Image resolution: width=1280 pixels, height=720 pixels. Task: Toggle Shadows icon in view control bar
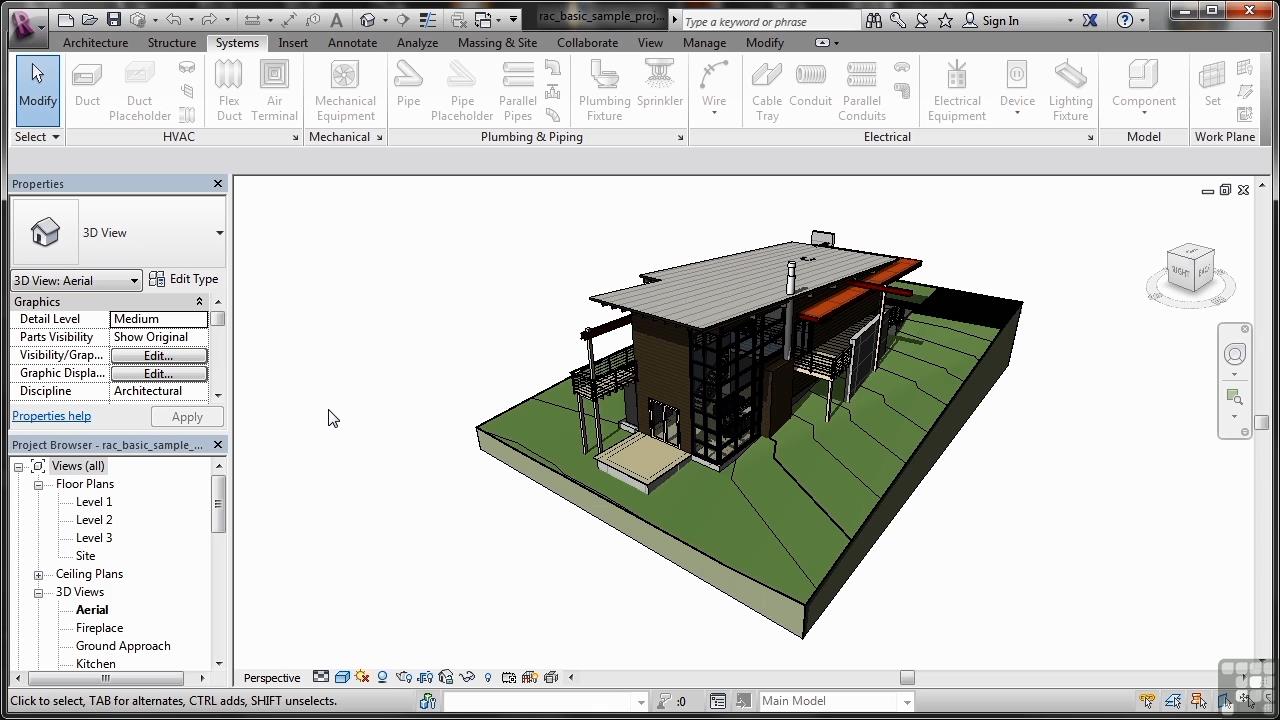tap(383, 677)
